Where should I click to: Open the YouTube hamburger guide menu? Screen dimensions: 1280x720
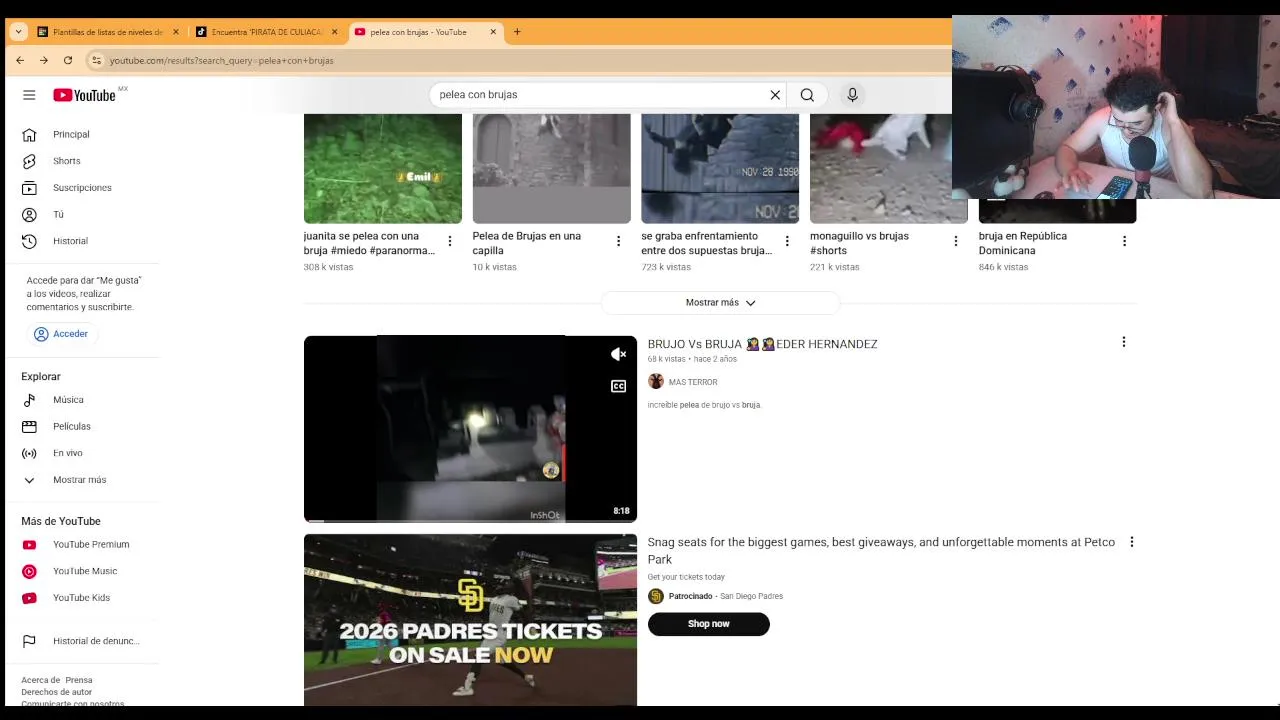click(x=29, y=95)
